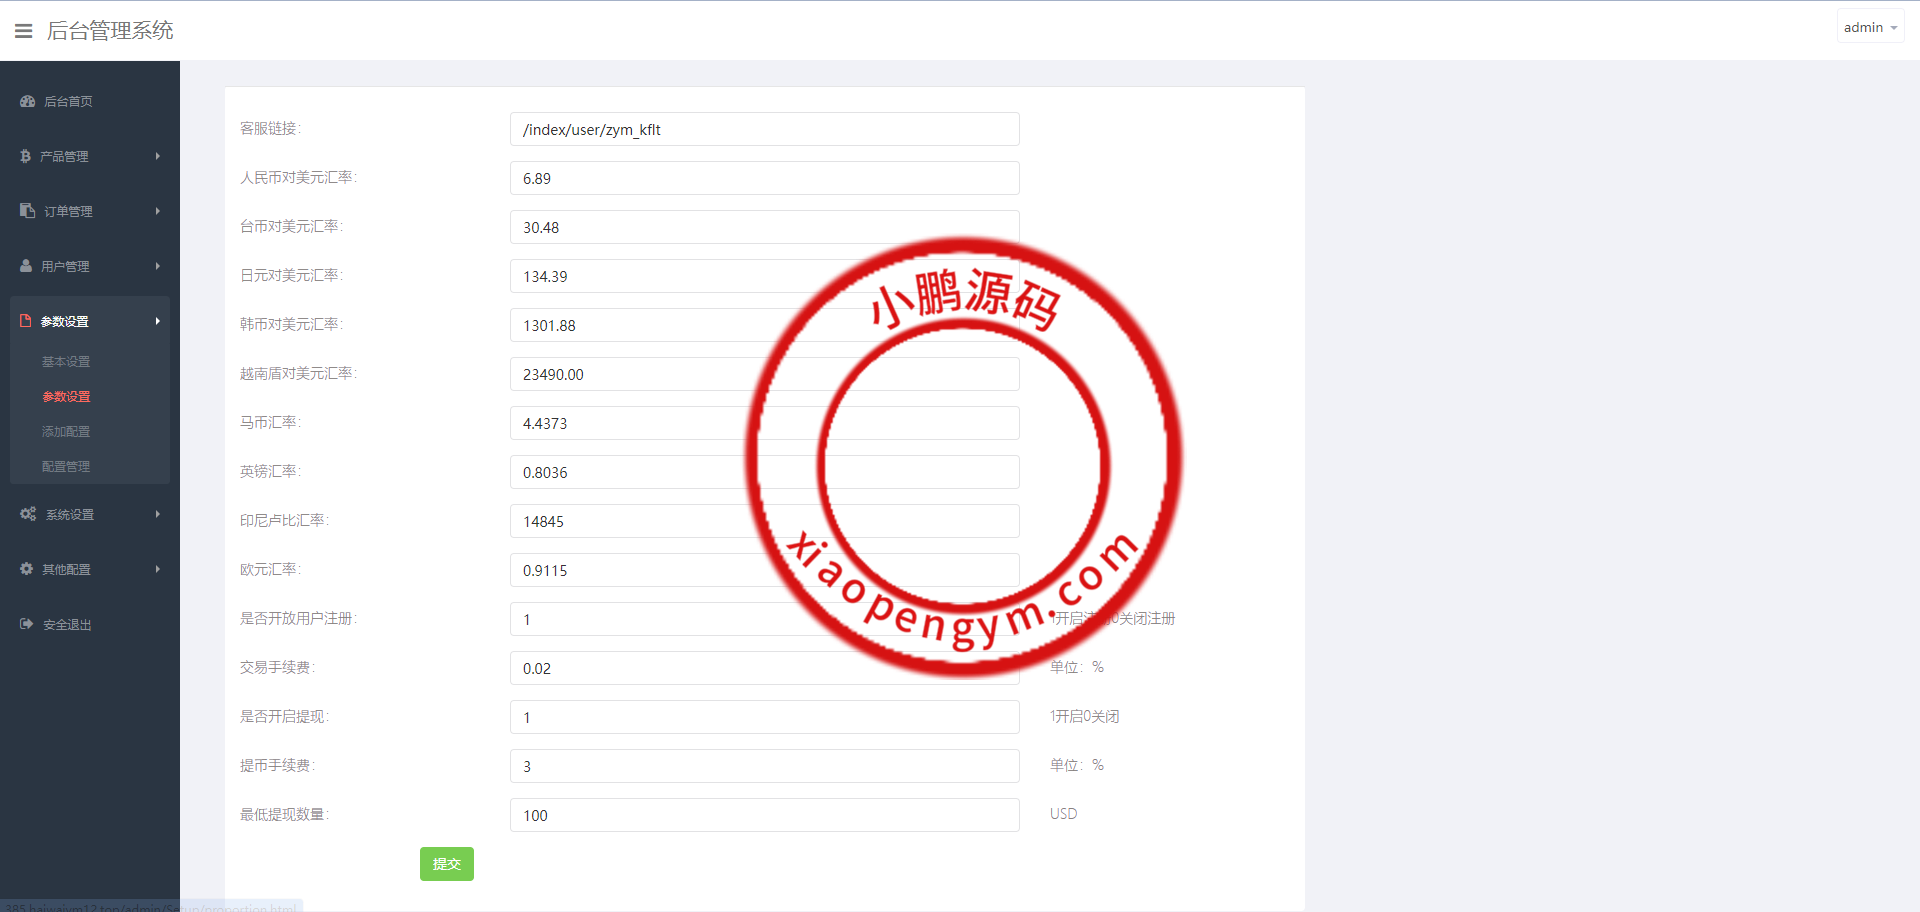The height and width of the screenshot is (912, 1920).
Task: Click the gears icon beside 系统设置
Action: [28, 514]
